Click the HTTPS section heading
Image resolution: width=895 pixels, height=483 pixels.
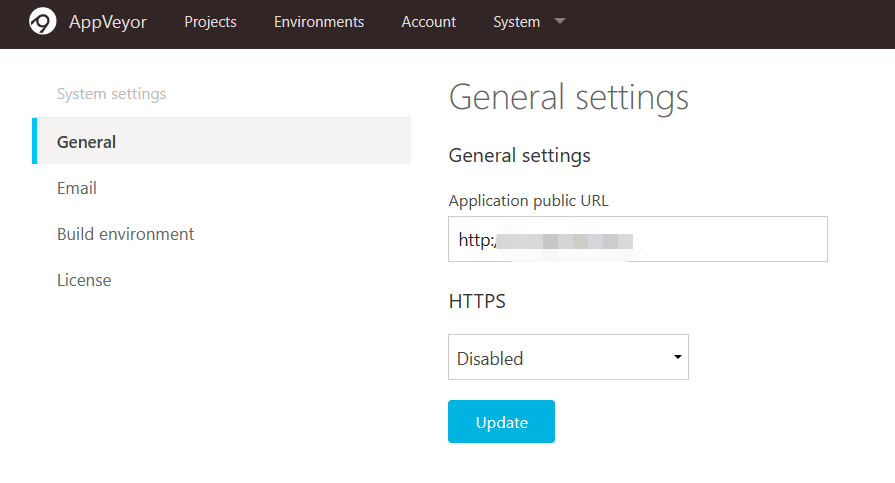click(477, 301)
